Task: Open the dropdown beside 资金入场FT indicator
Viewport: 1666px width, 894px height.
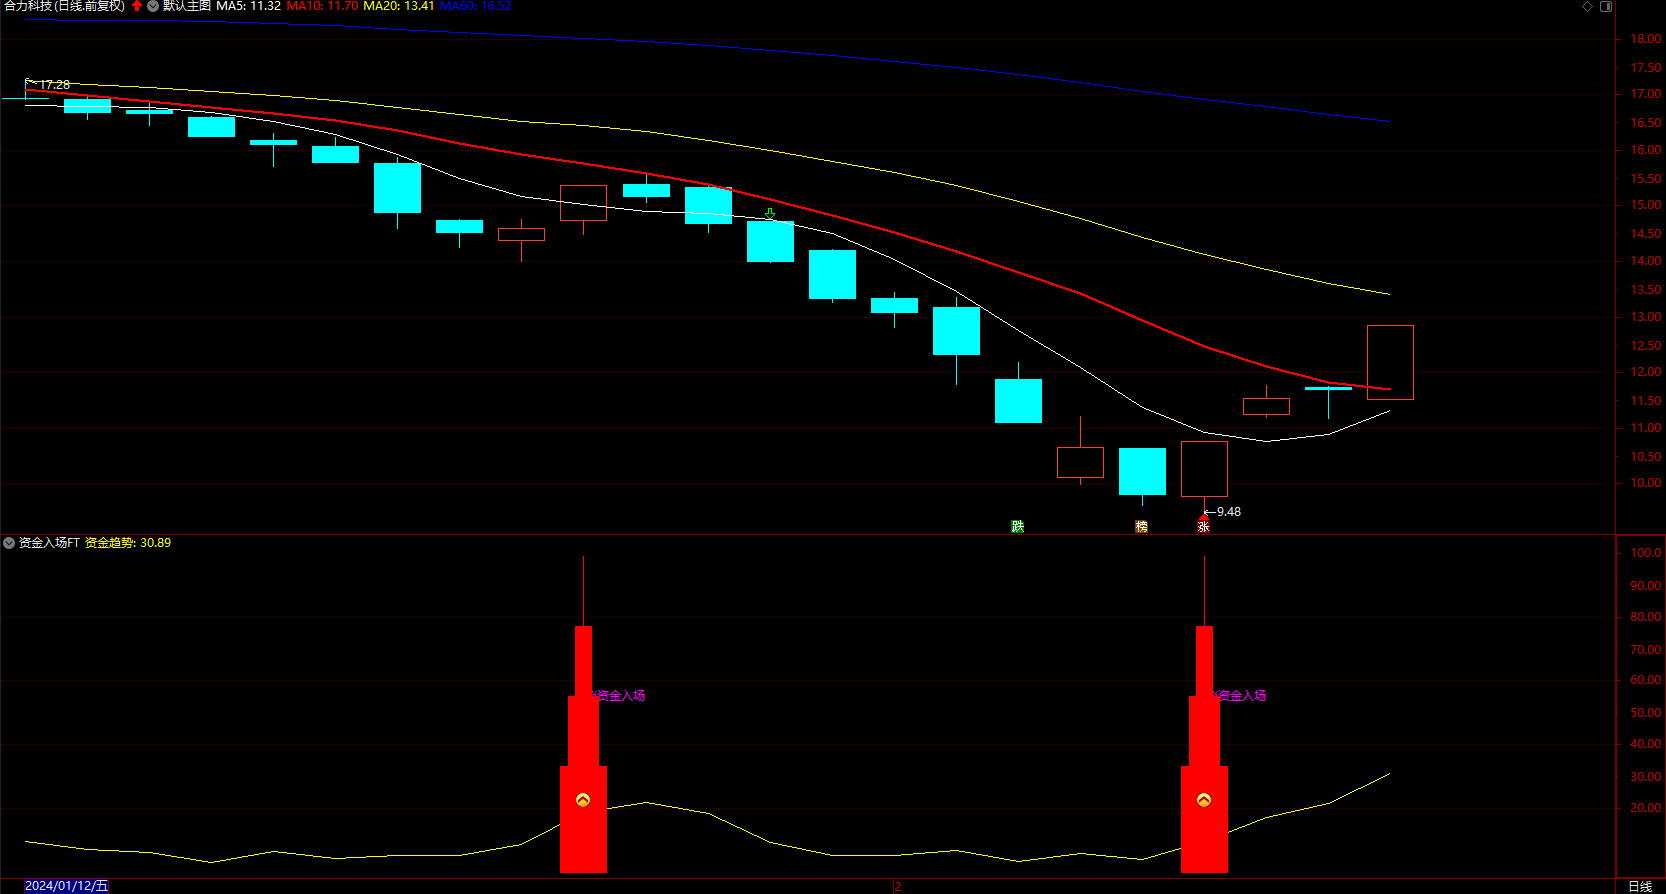Action: point(9,543)
